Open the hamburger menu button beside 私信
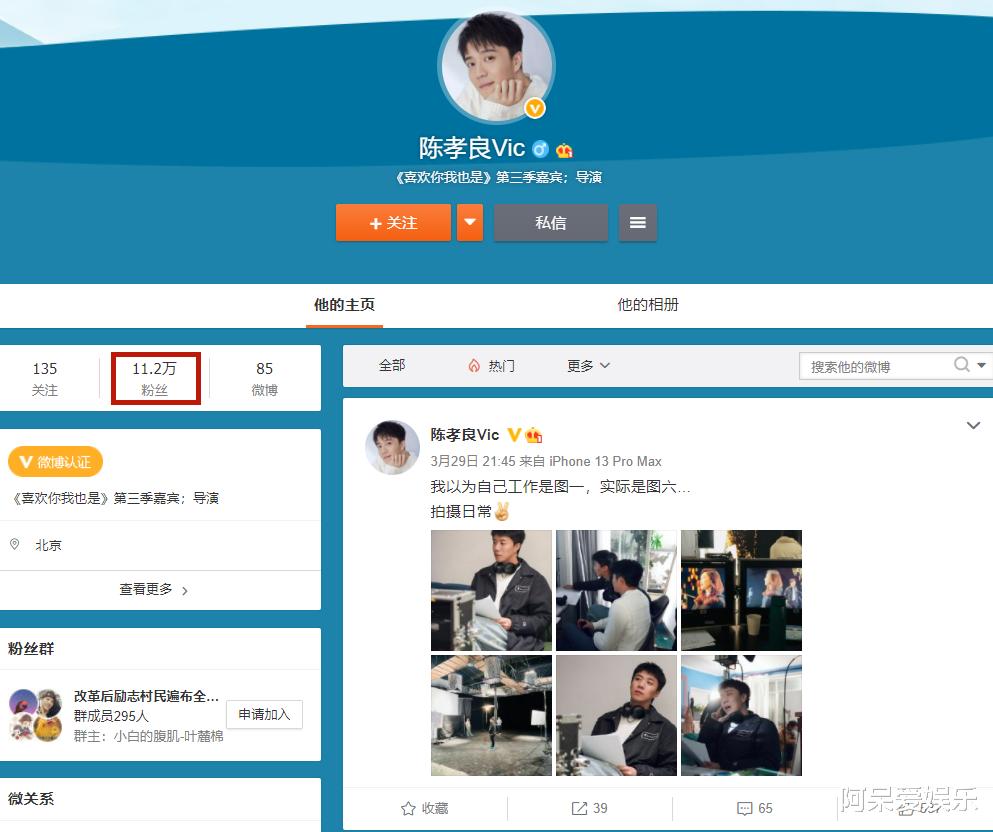Image resolution: width=993 pixels, height=832 pixels. click(x=638, y=223)
